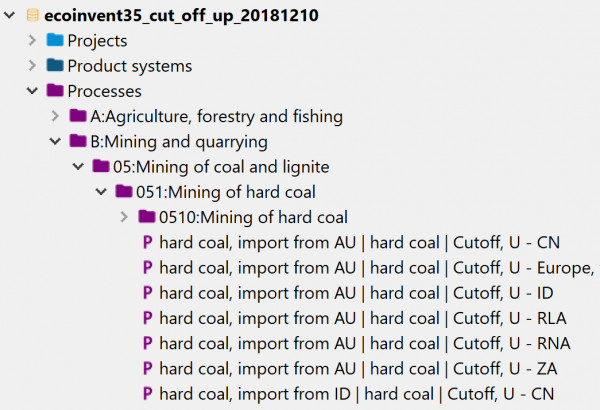This screenshot has width=600, height=410.
Task: Expand A:Agriculture, forestry and fishing category
Action: 55,116
